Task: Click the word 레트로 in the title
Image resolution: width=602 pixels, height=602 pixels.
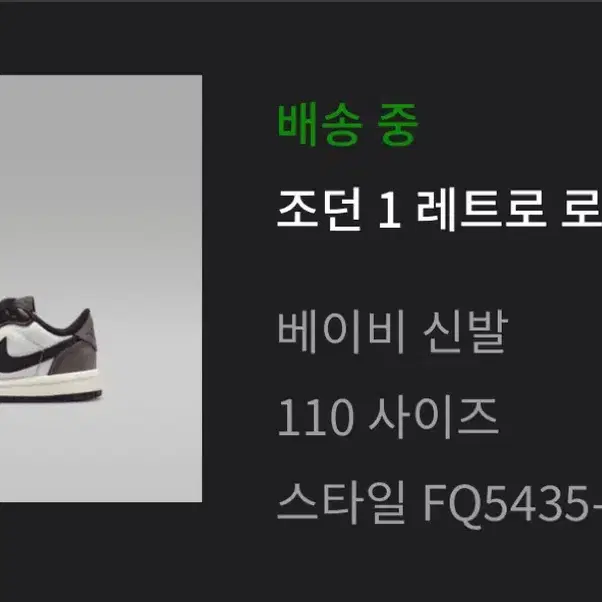Action: [x=481, y=209]
